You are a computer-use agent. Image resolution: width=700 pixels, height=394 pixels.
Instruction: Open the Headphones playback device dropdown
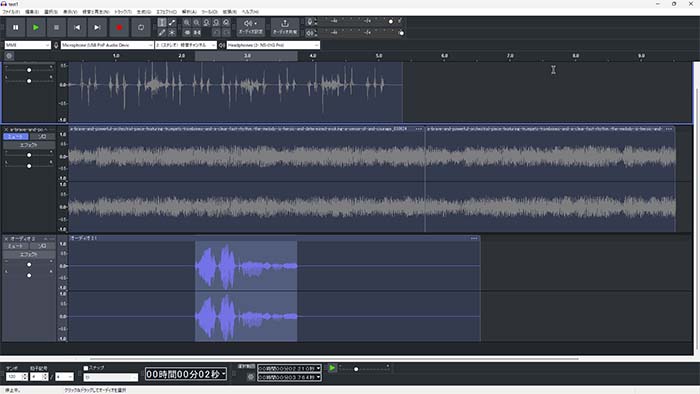point(273,45)
